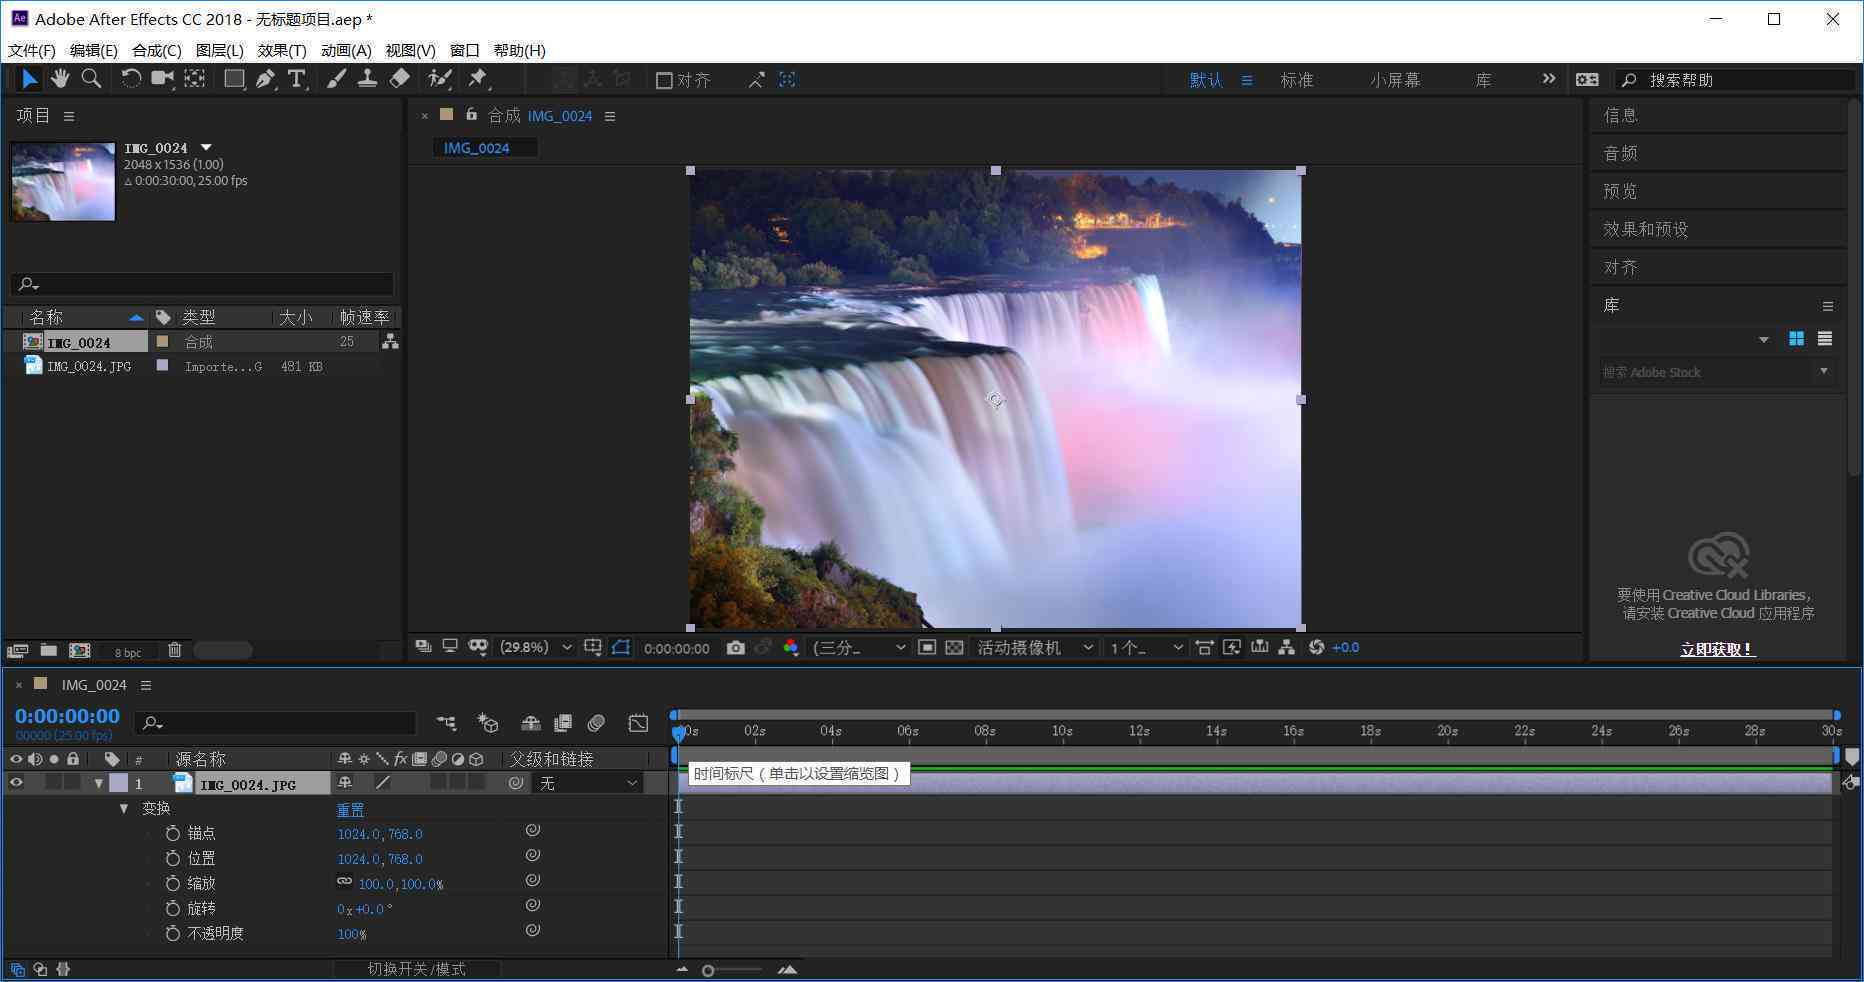Select the Rectangle shape tool
The width and height of the screenshot is (1864, 982).
[234, 79]
